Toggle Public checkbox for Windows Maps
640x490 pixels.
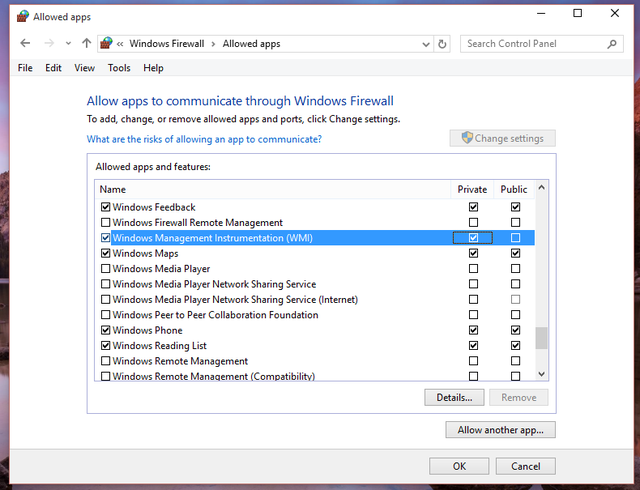[516, 253]
